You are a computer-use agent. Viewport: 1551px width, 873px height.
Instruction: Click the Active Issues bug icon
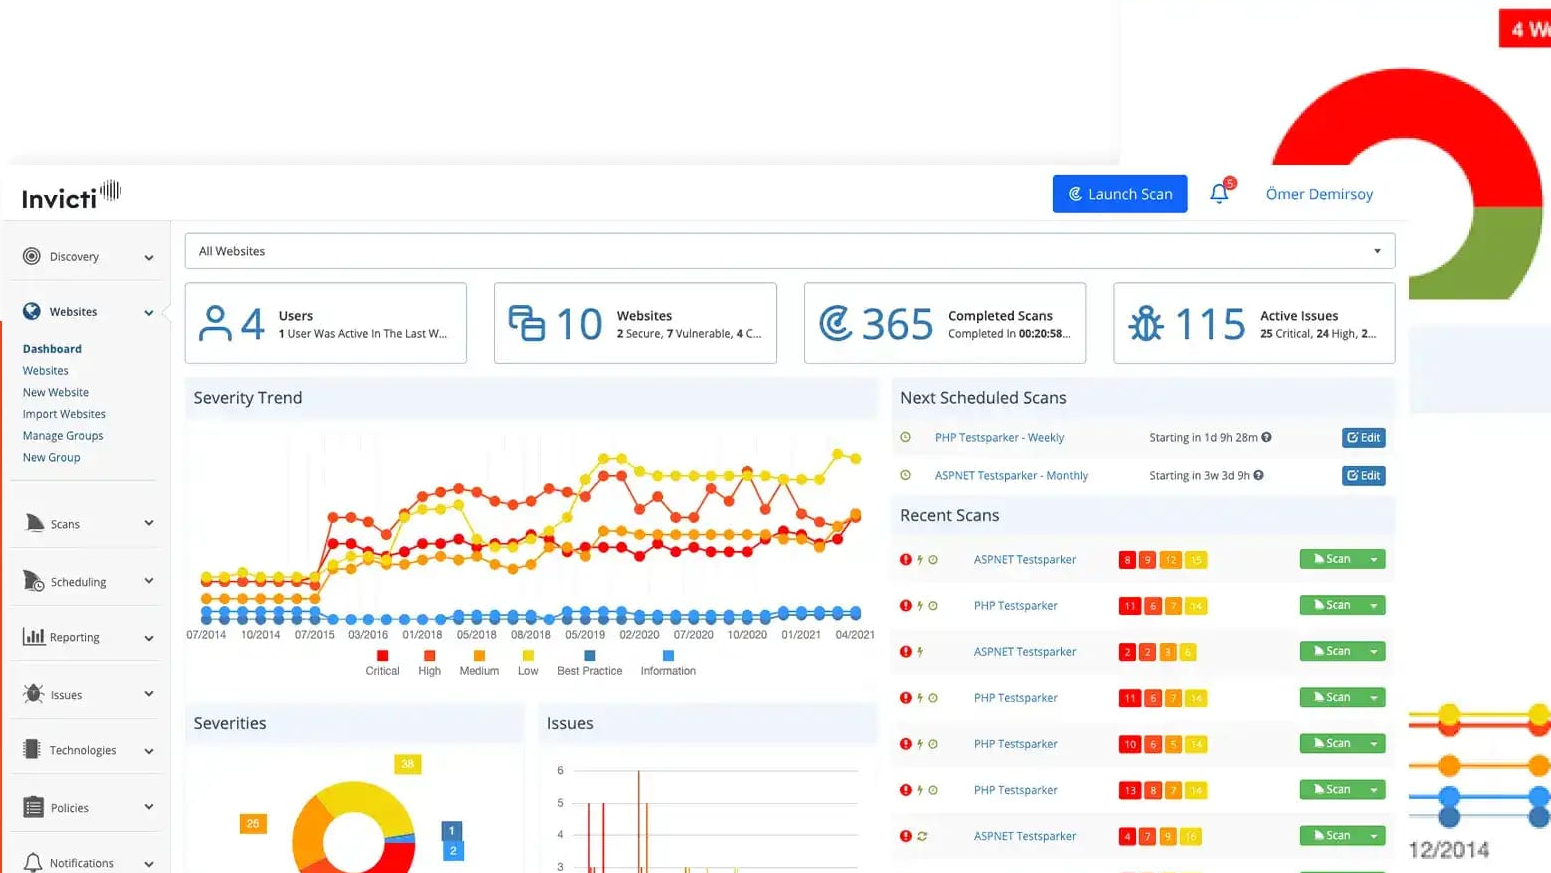click(1146, 323)
